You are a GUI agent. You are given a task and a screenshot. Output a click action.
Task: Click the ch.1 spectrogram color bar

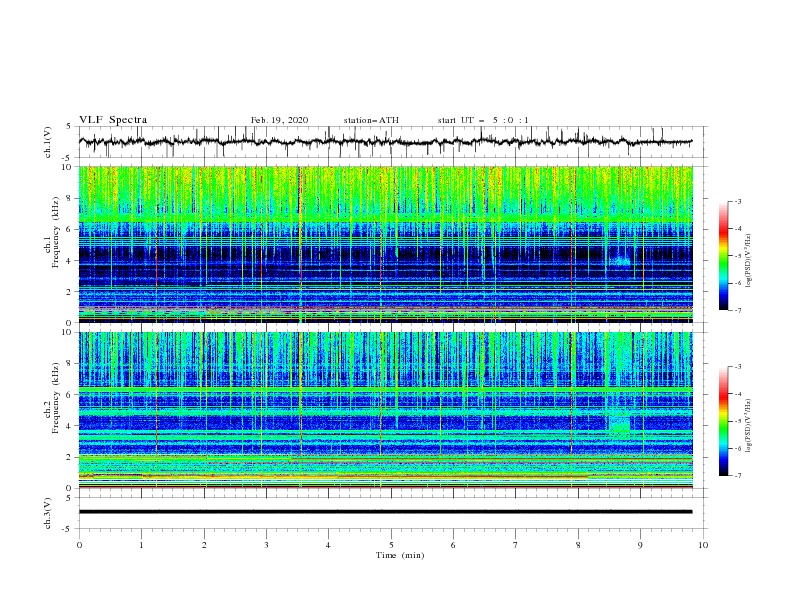coord(723,256)
